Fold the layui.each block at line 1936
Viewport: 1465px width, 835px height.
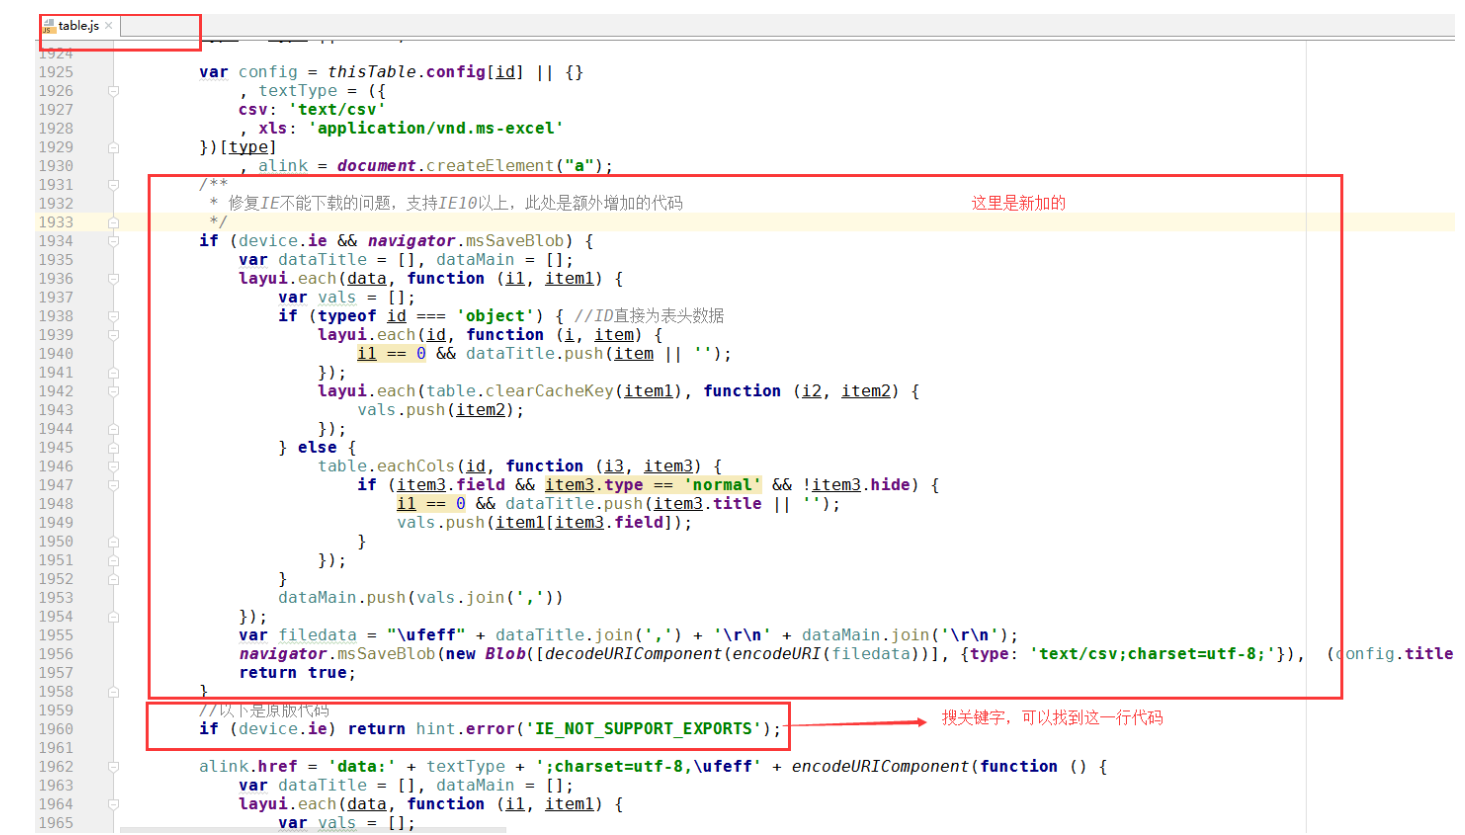(x=113, y=279)
